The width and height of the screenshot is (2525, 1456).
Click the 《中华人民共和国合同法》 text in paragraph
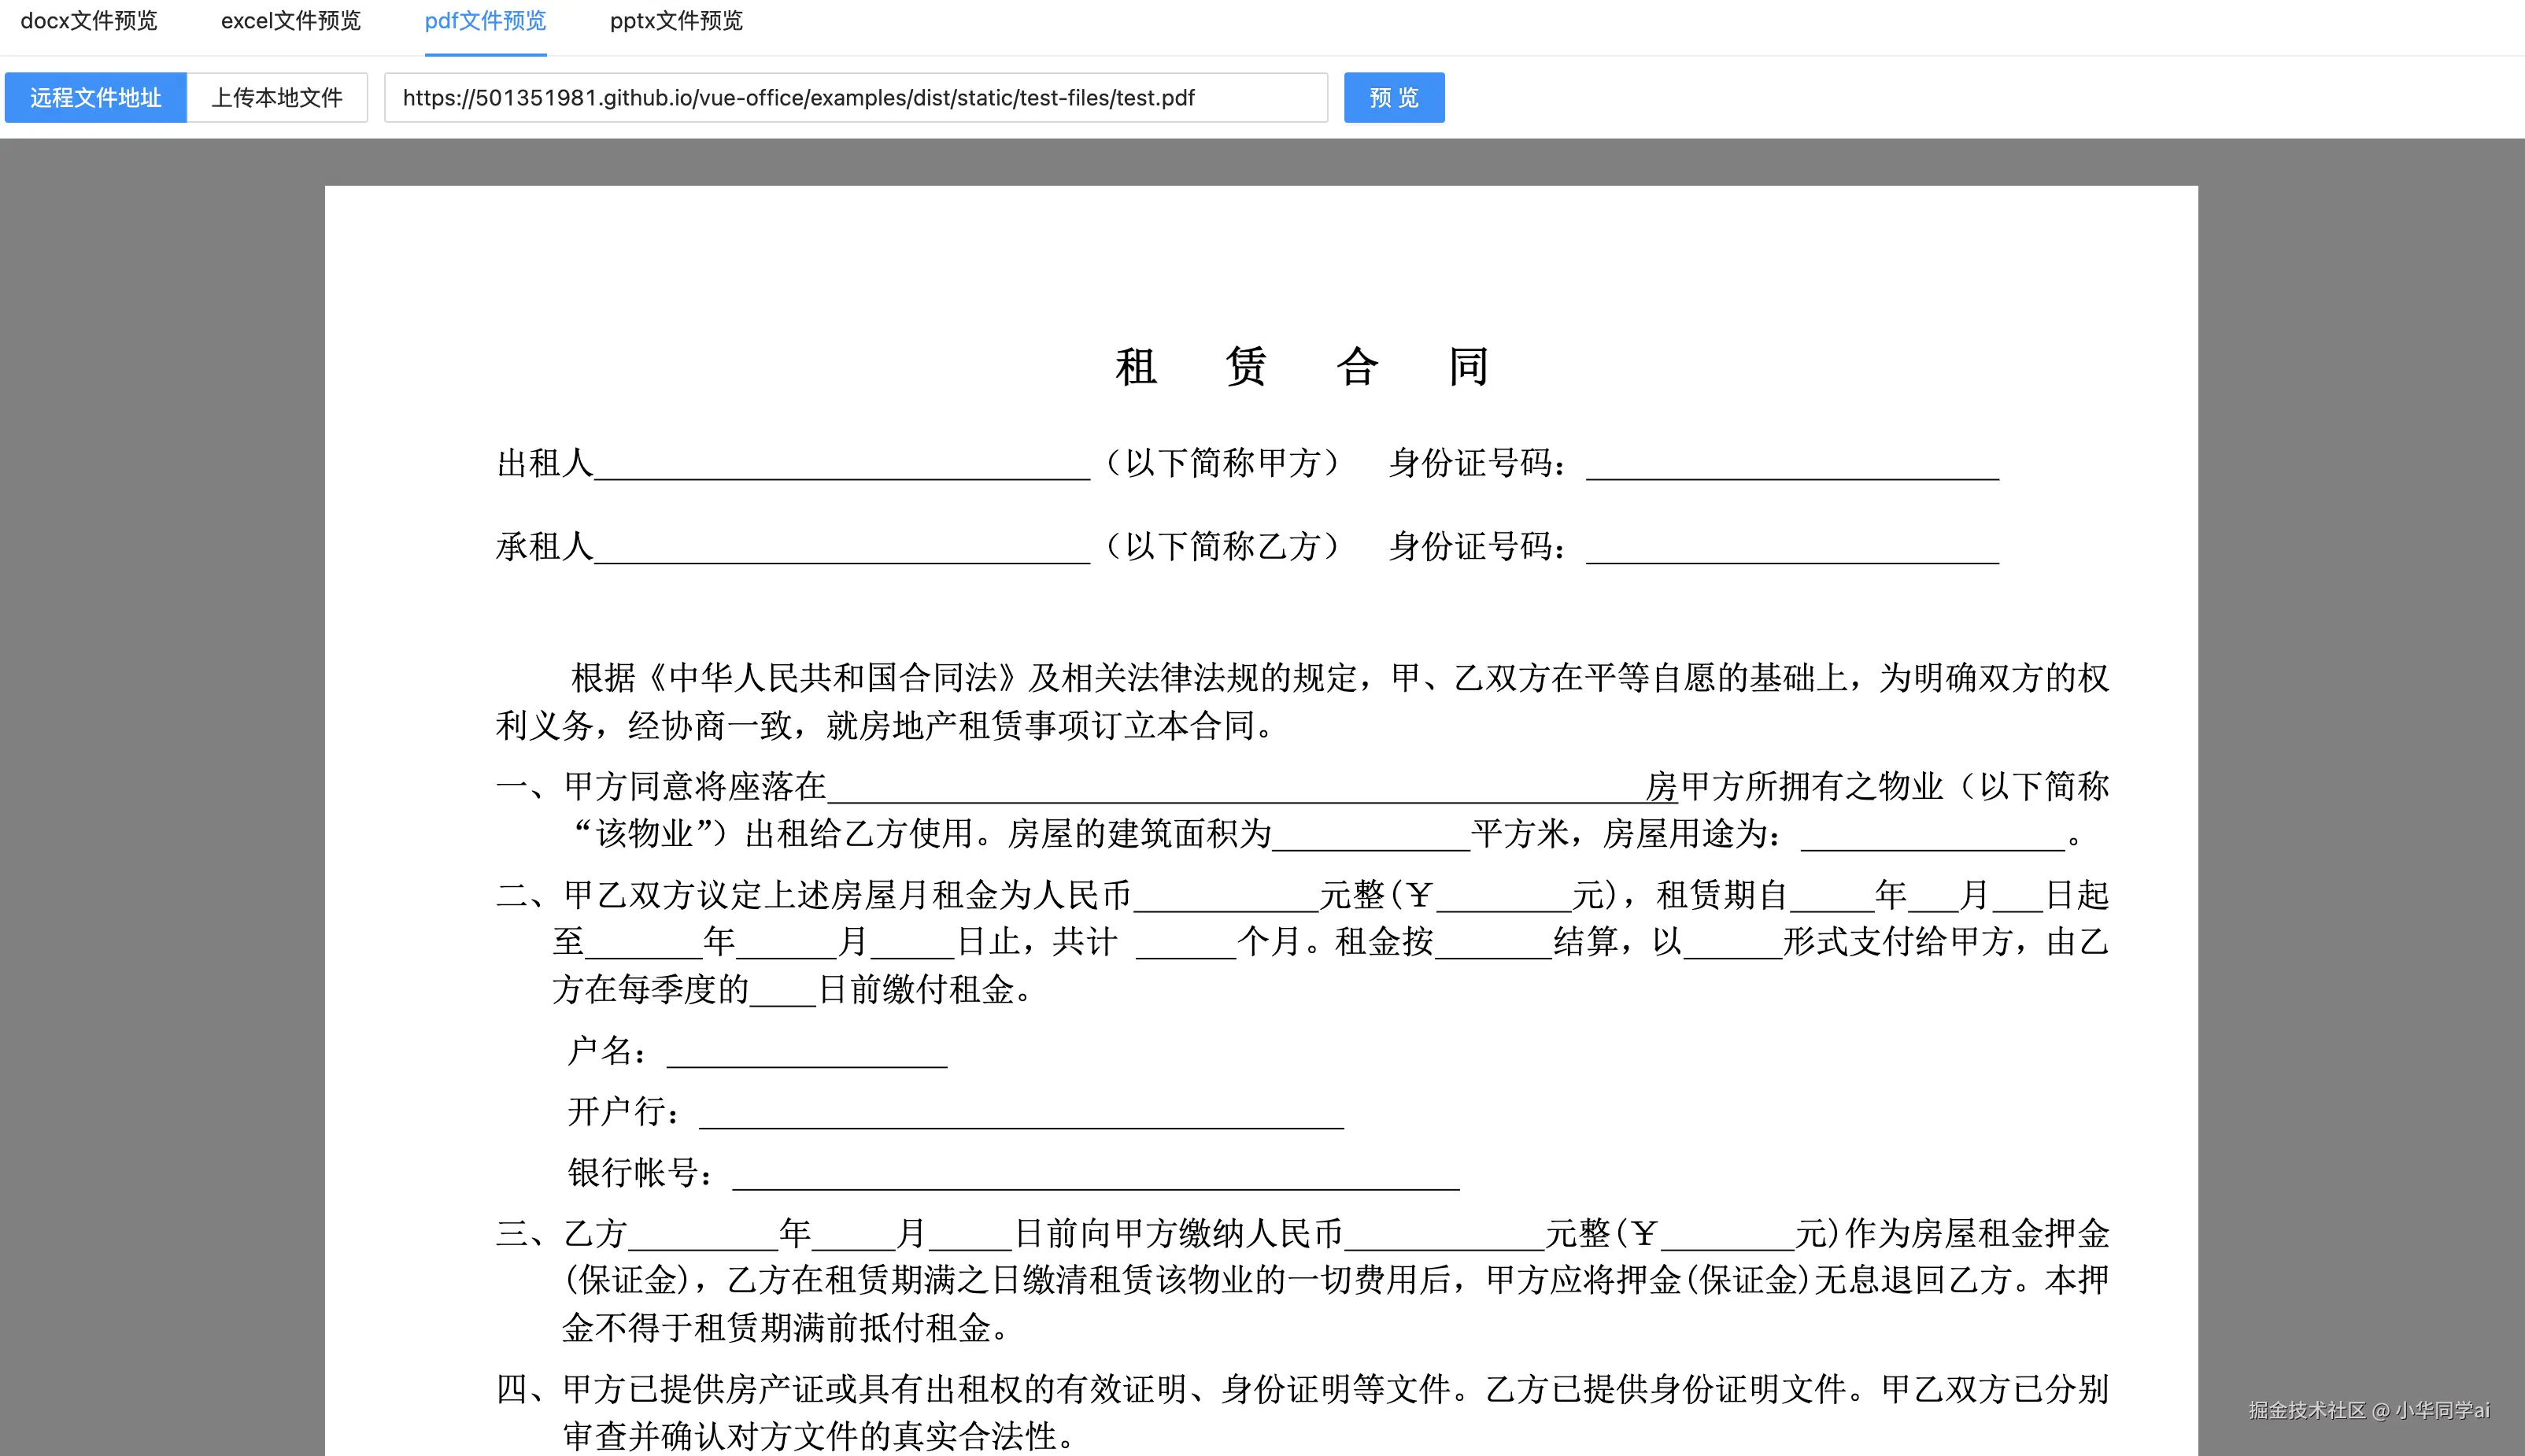pos(831,678)
